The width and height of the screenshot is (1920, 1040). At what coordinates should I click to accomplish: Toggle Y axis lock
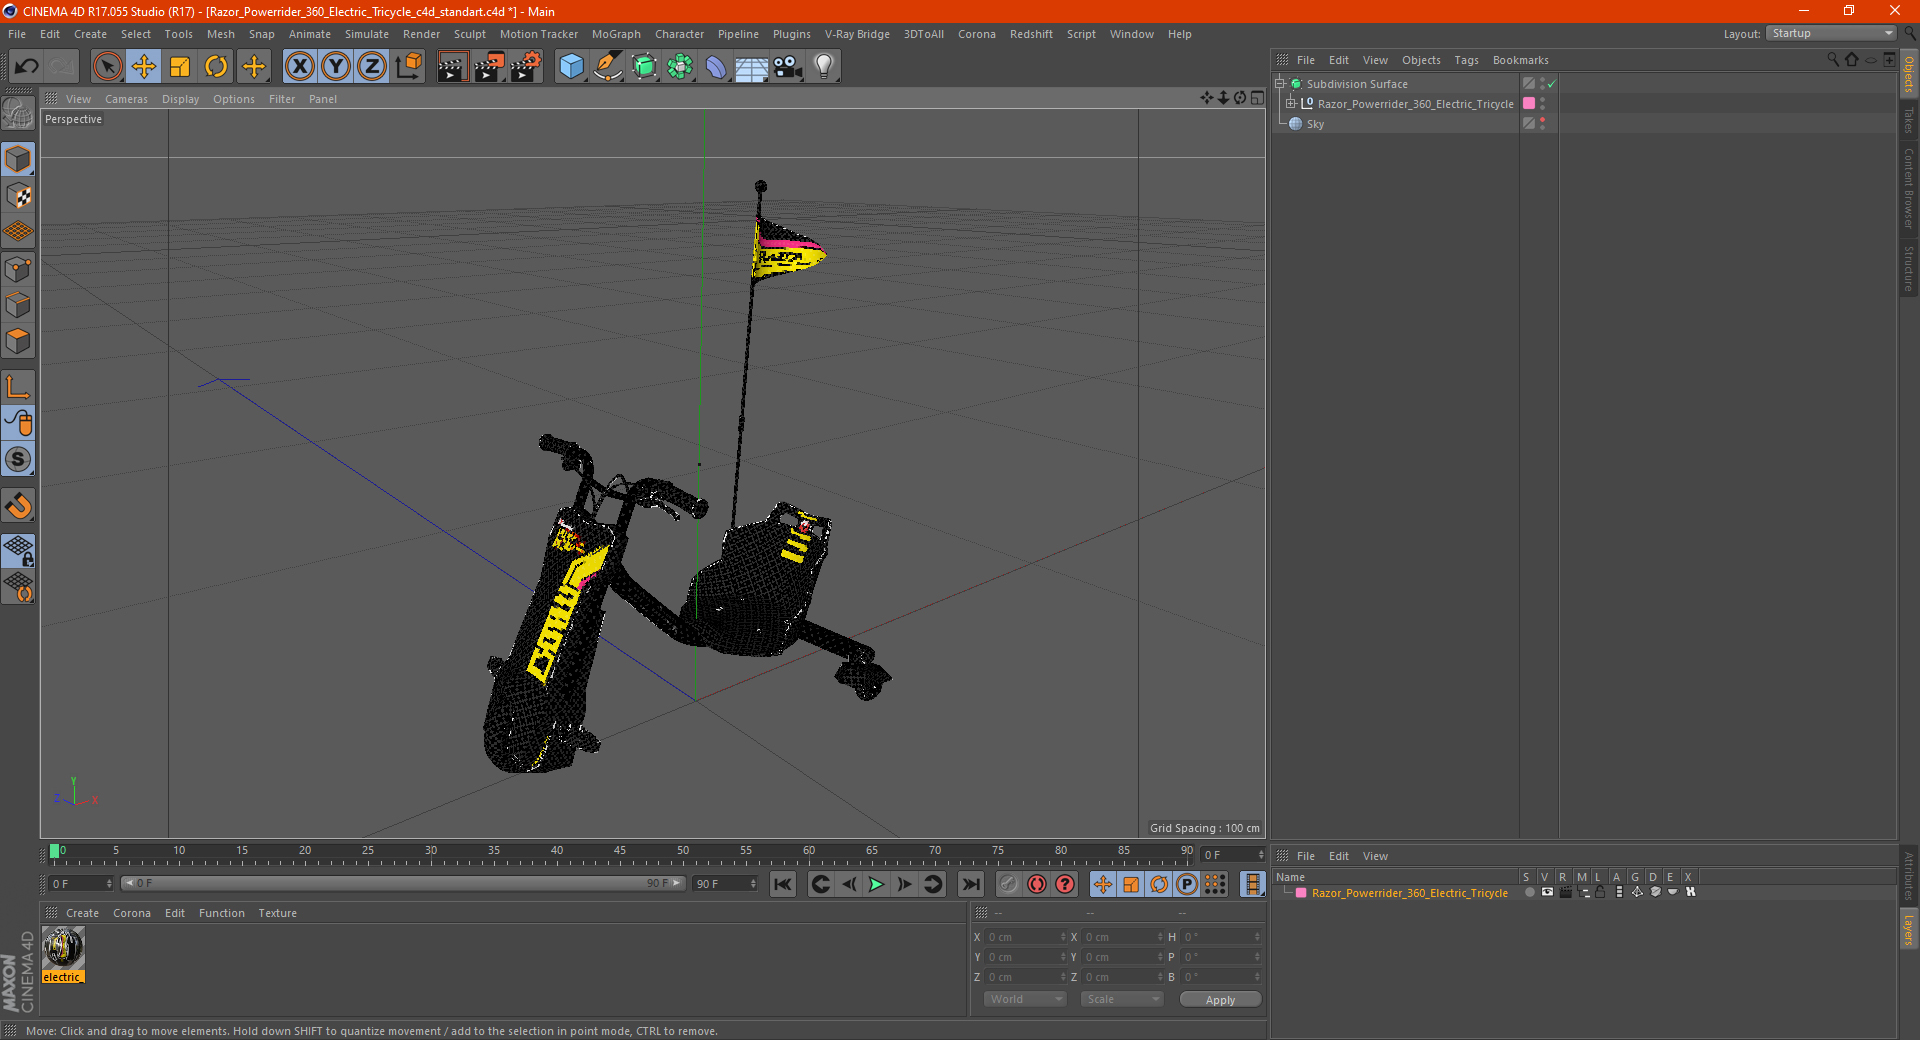(x=335, y=67)
